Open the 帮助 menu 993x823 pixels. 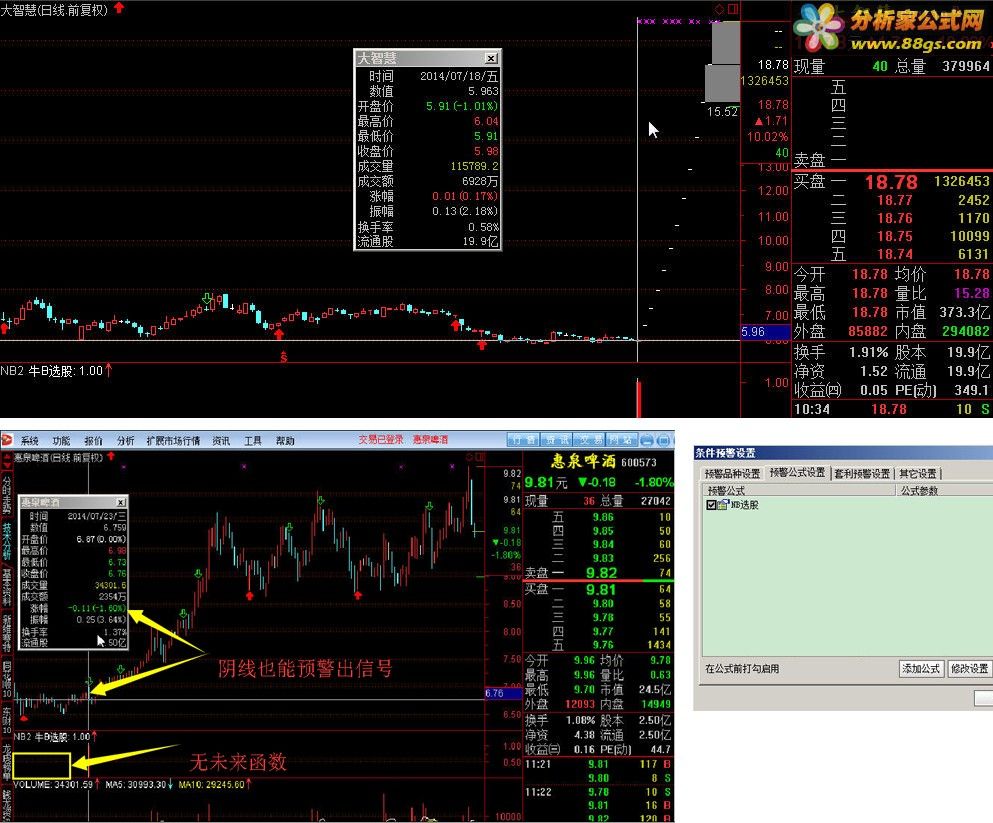coord(285,441)
